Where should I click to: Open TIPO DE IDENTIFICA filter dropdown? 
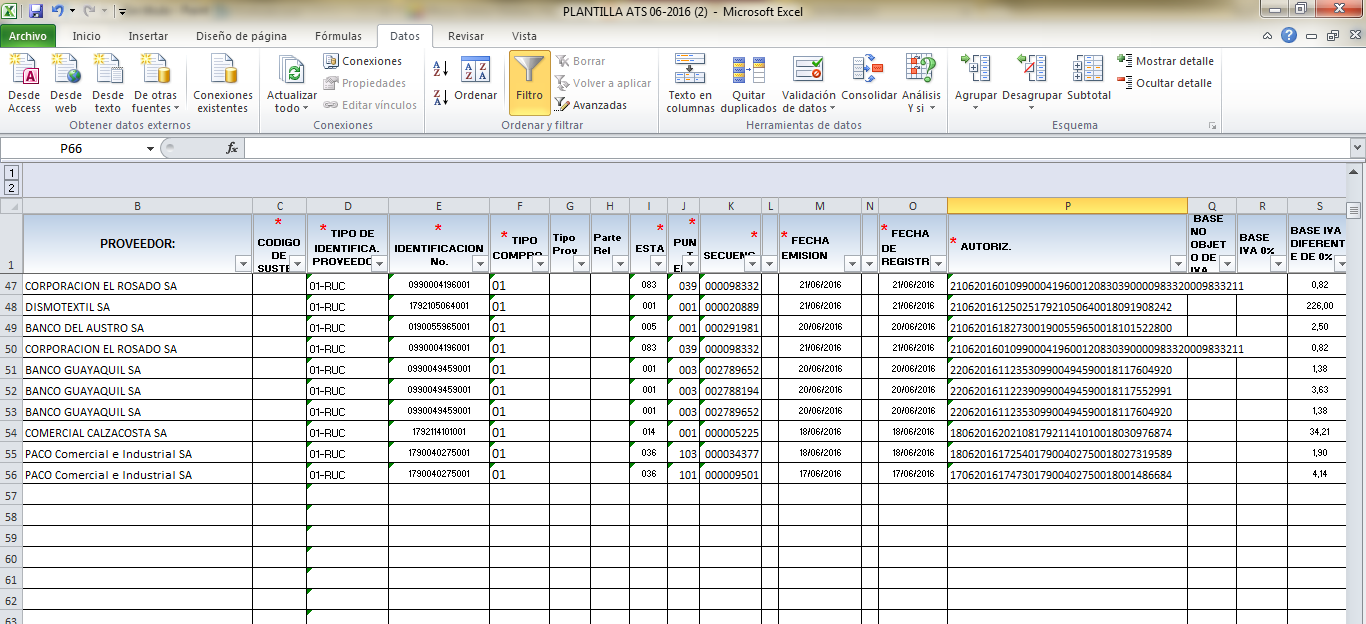[x=379, y=264]
